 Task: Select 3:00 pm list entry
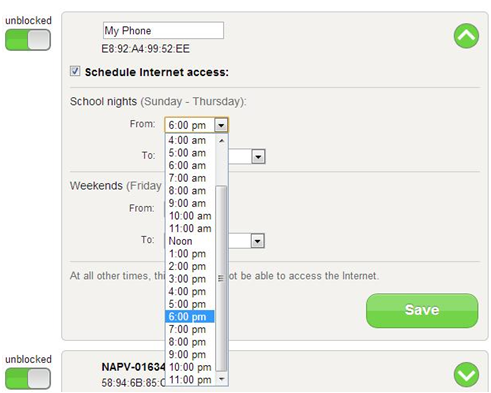click(x=190, y=279)
